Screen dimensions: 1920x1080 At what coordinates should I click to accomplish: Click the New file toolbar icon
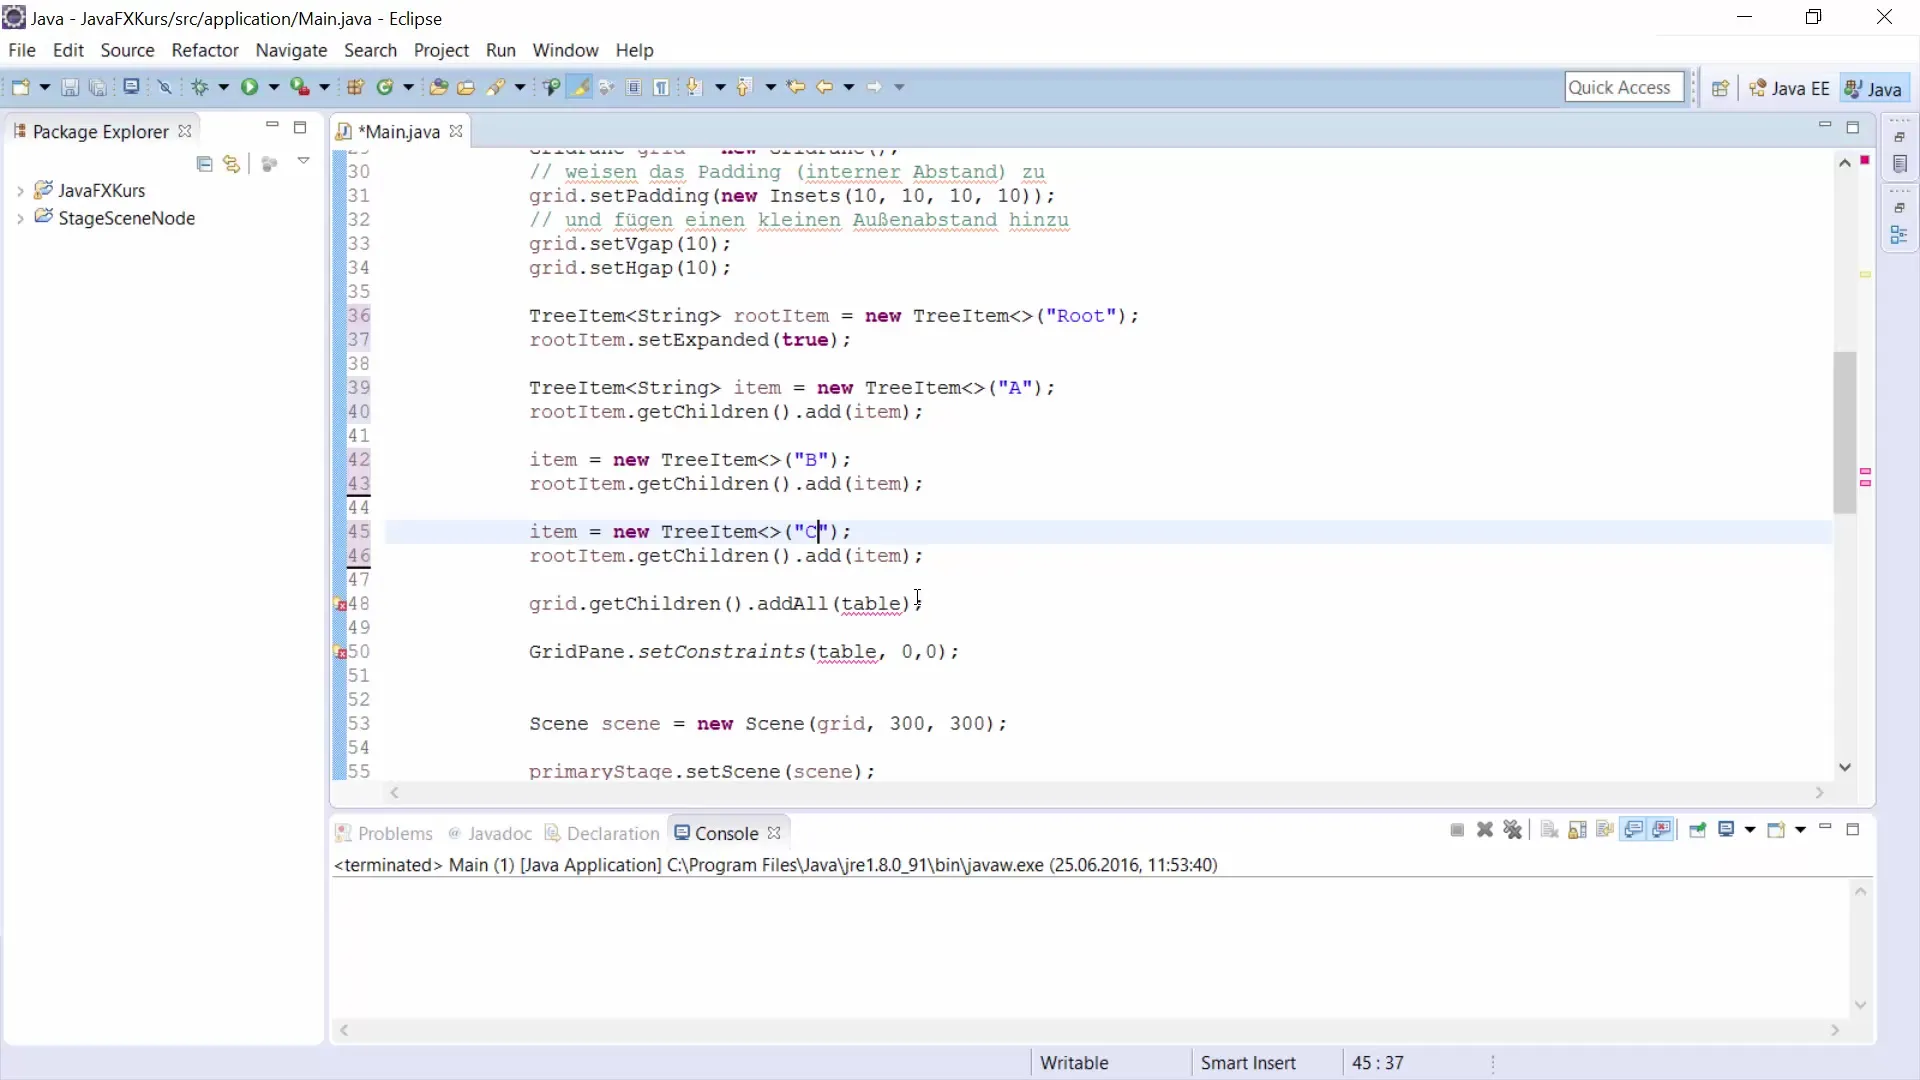[x=20, y=87]
